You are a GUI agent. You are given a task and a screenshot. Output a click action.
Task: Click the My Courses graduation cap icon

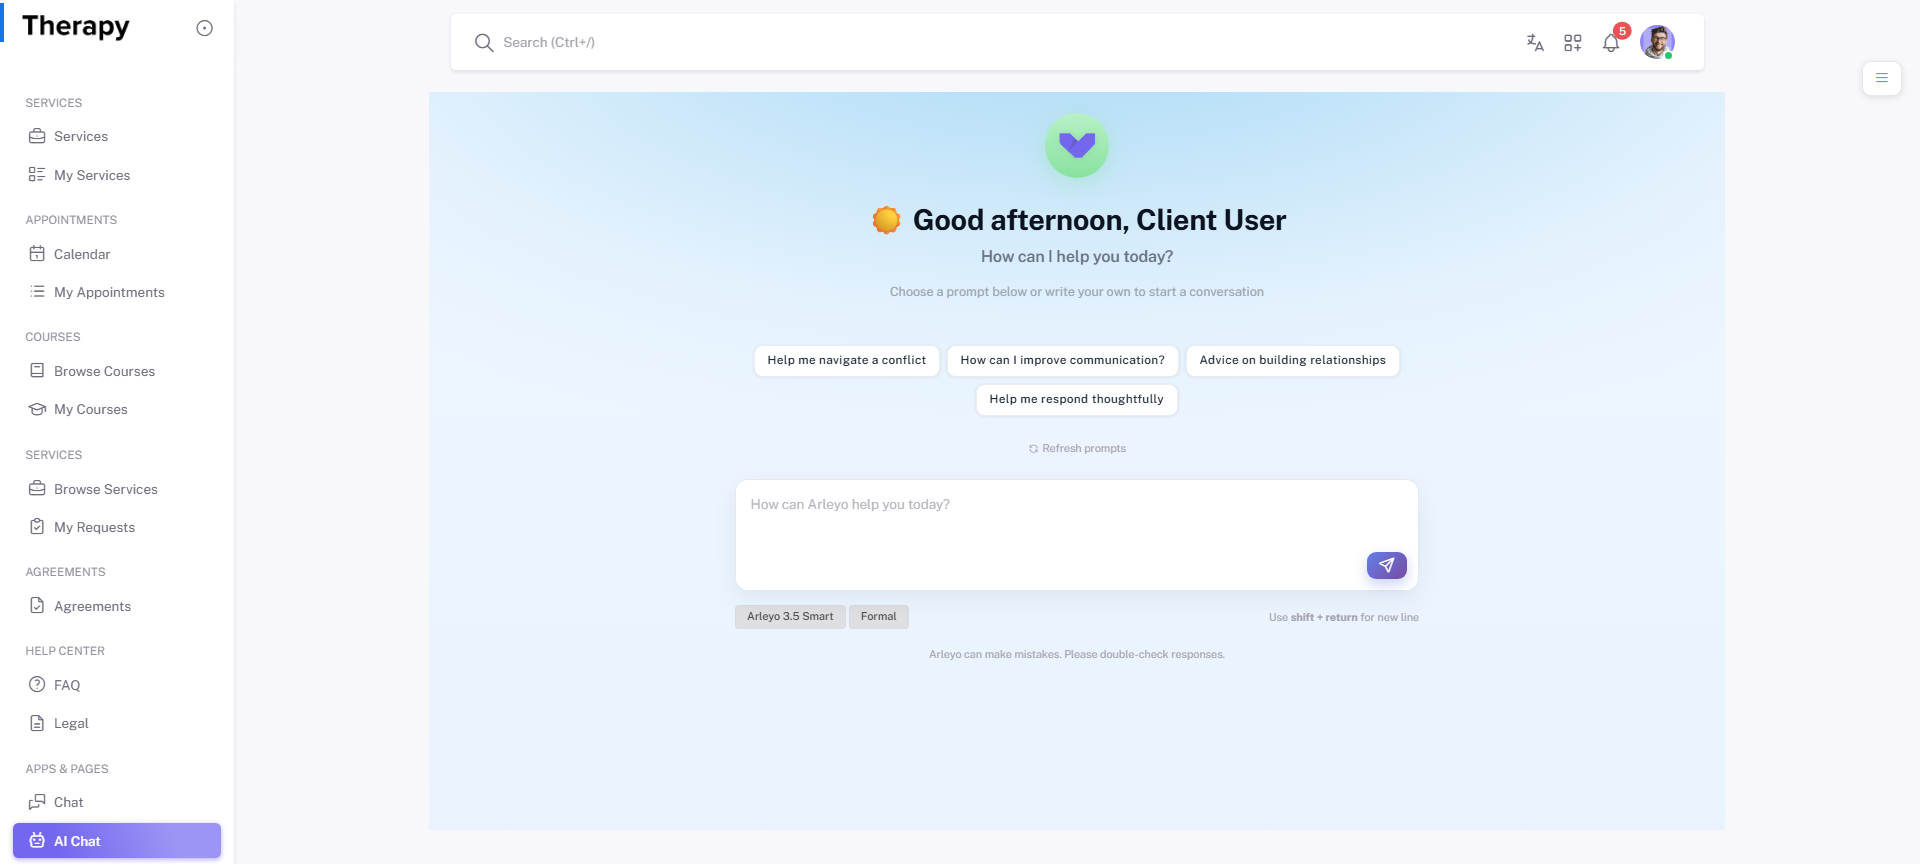[37, 409]
